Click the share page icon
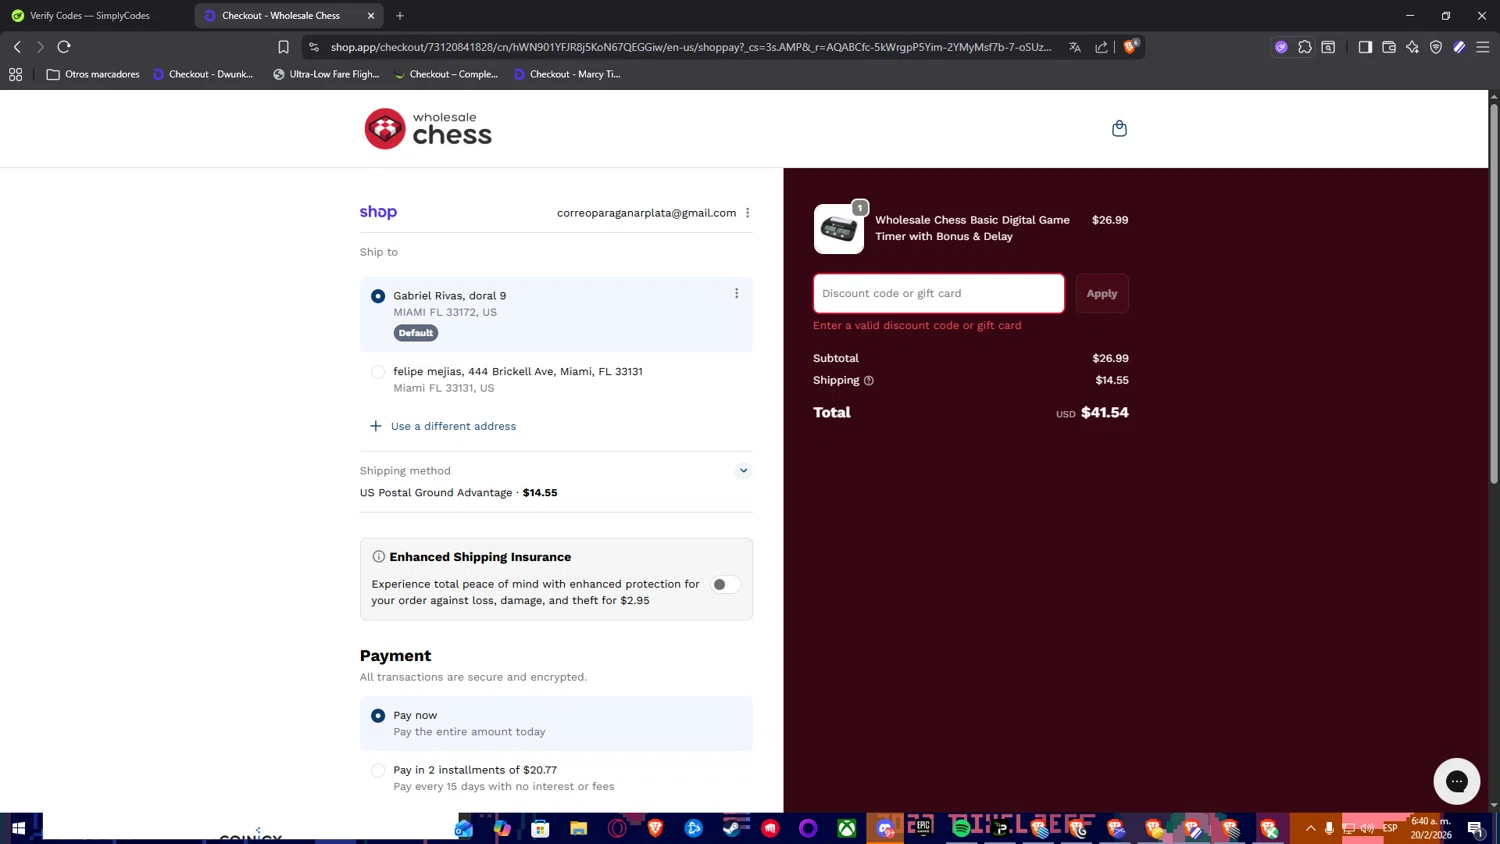The width and height of the screenshot is (1500, 844). click(x=1101, y=47)
